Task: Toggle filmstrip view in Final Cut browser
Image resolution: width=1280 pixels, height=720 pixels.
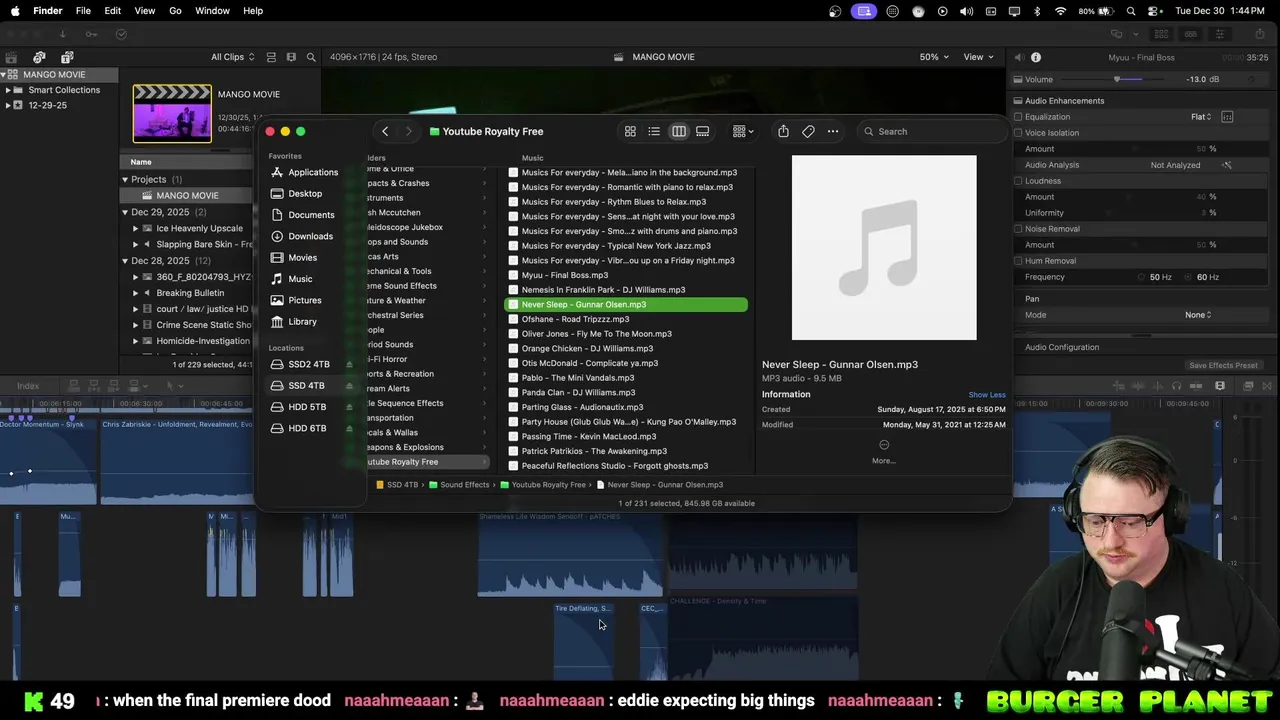Action: [270, 57]
